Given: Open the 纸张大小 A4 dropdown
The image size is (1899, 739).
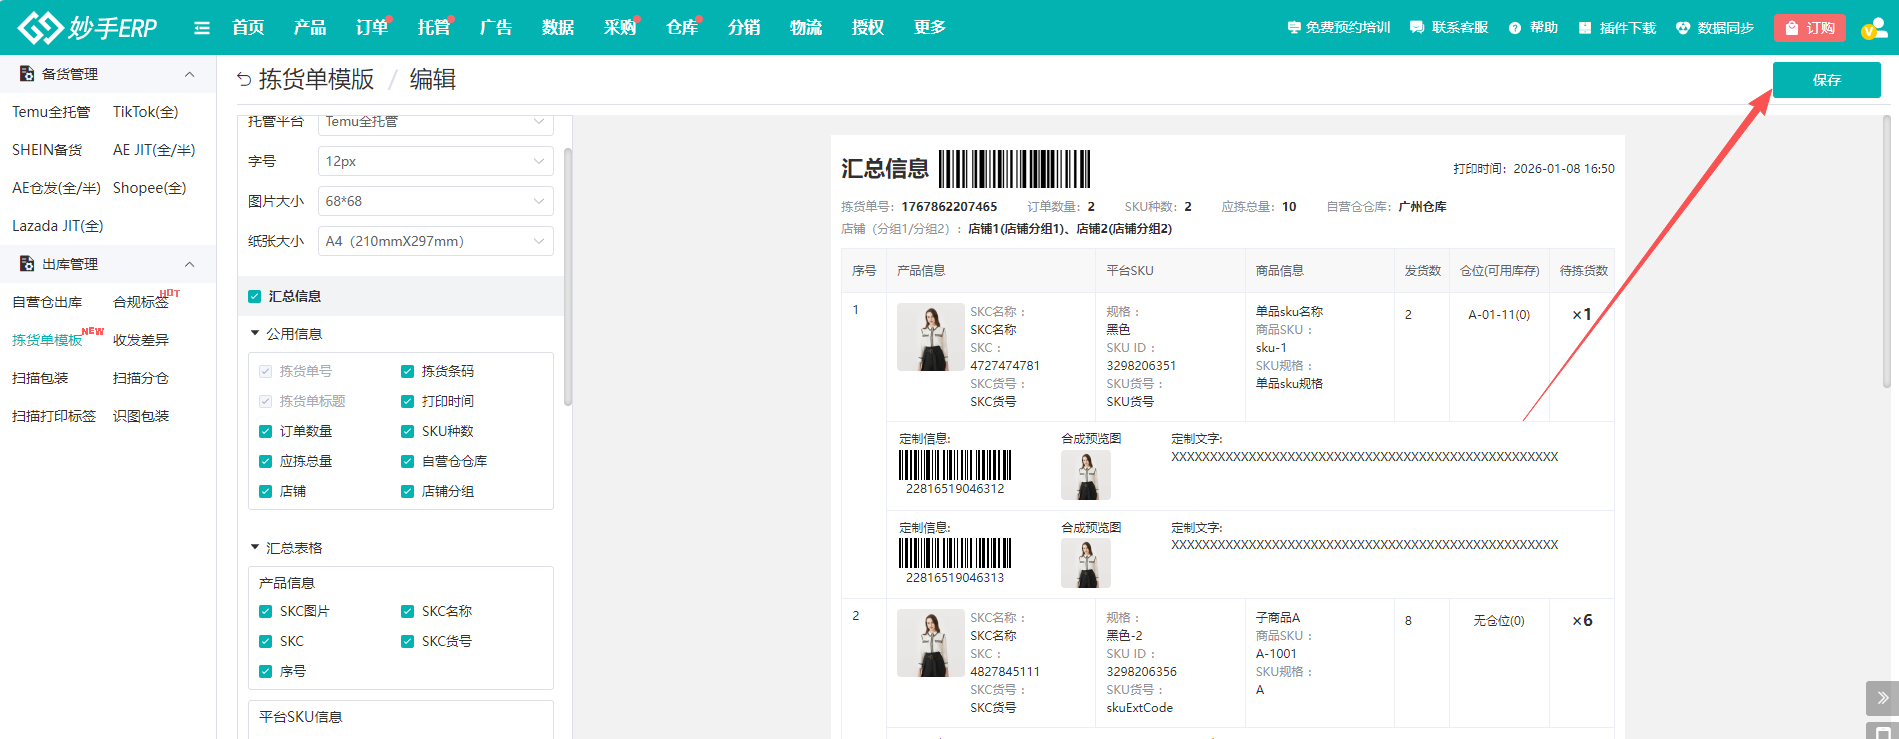Looking at the screenshot, I should pos(435,241).
